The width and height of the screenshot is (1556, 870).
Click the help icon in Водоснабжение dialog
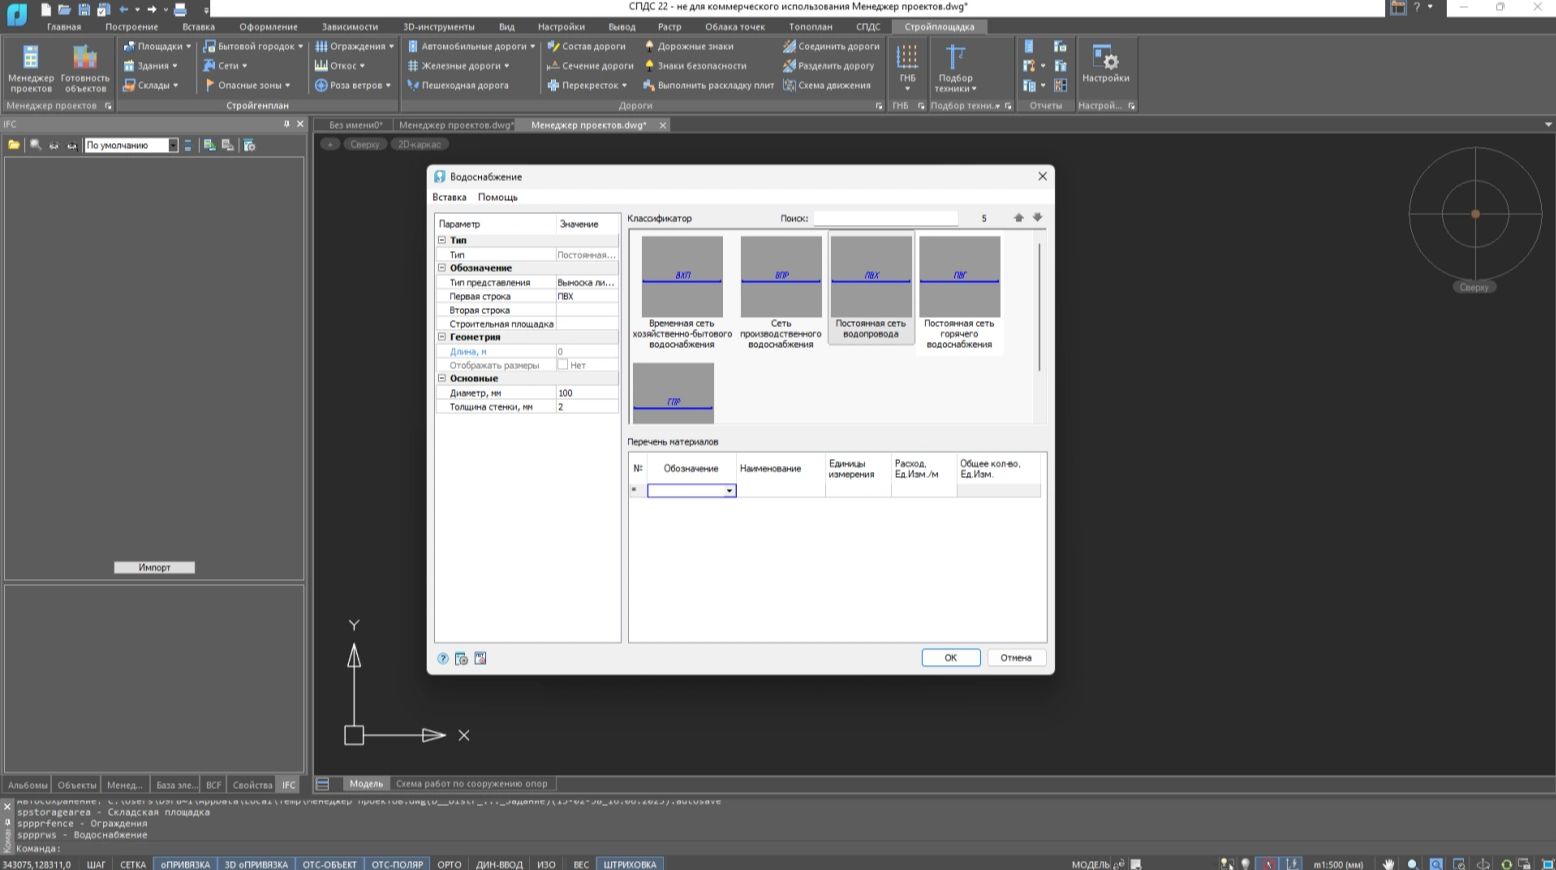[443, 659]
